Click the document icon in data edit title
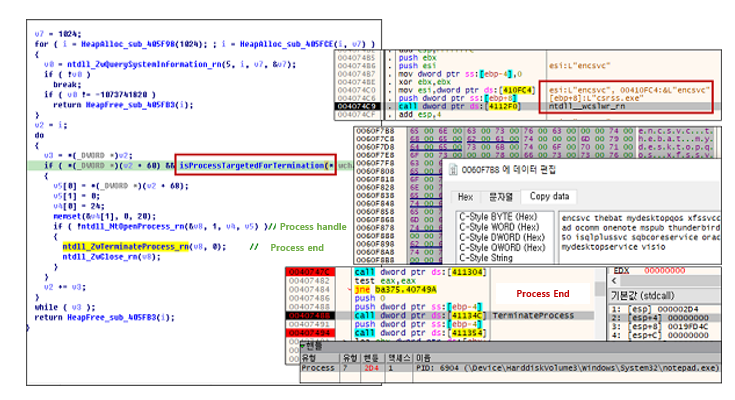The height and width of the screenshot is (400, 735). coord(453,170)
